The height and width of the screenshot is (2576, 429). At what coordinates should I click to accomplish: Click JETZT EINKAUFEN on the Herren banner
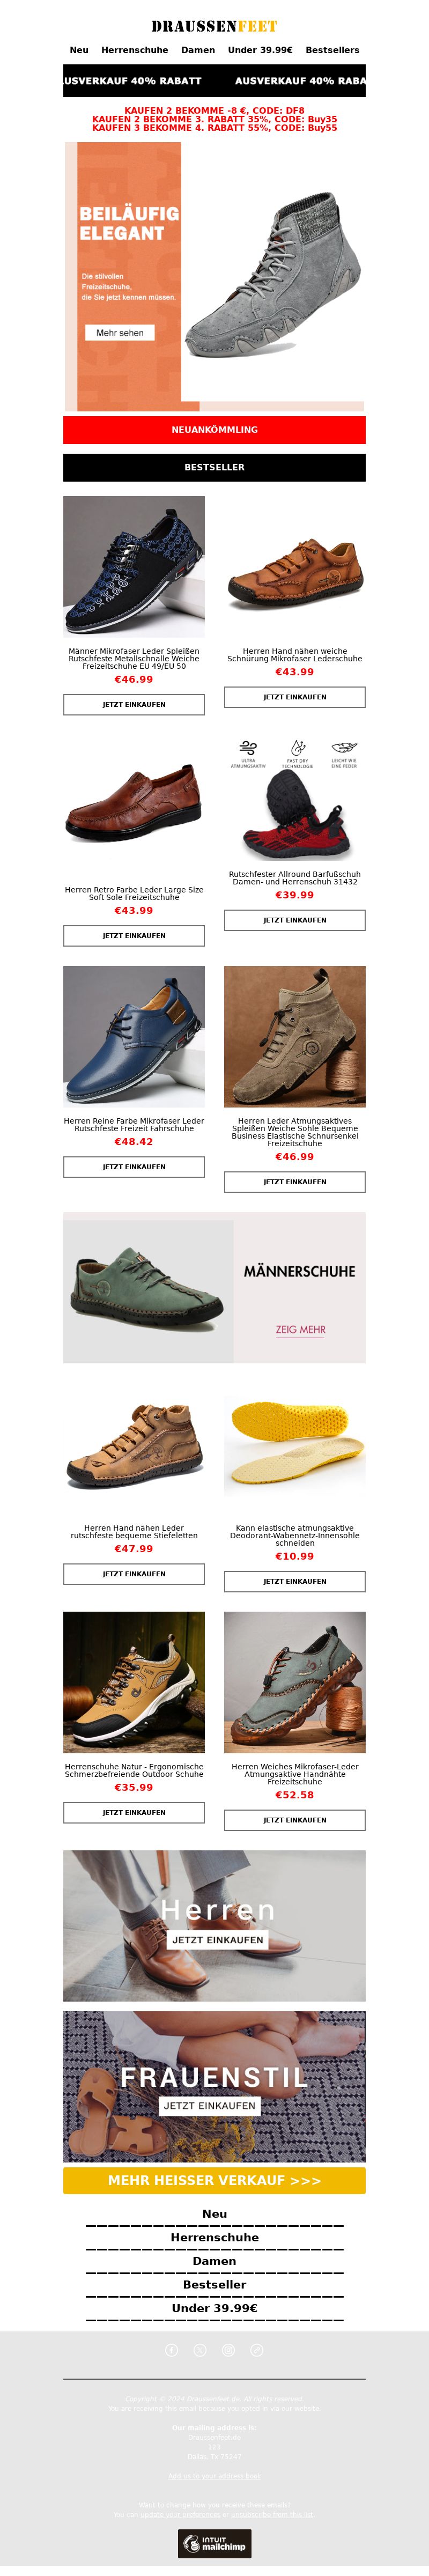[218, 1940]
